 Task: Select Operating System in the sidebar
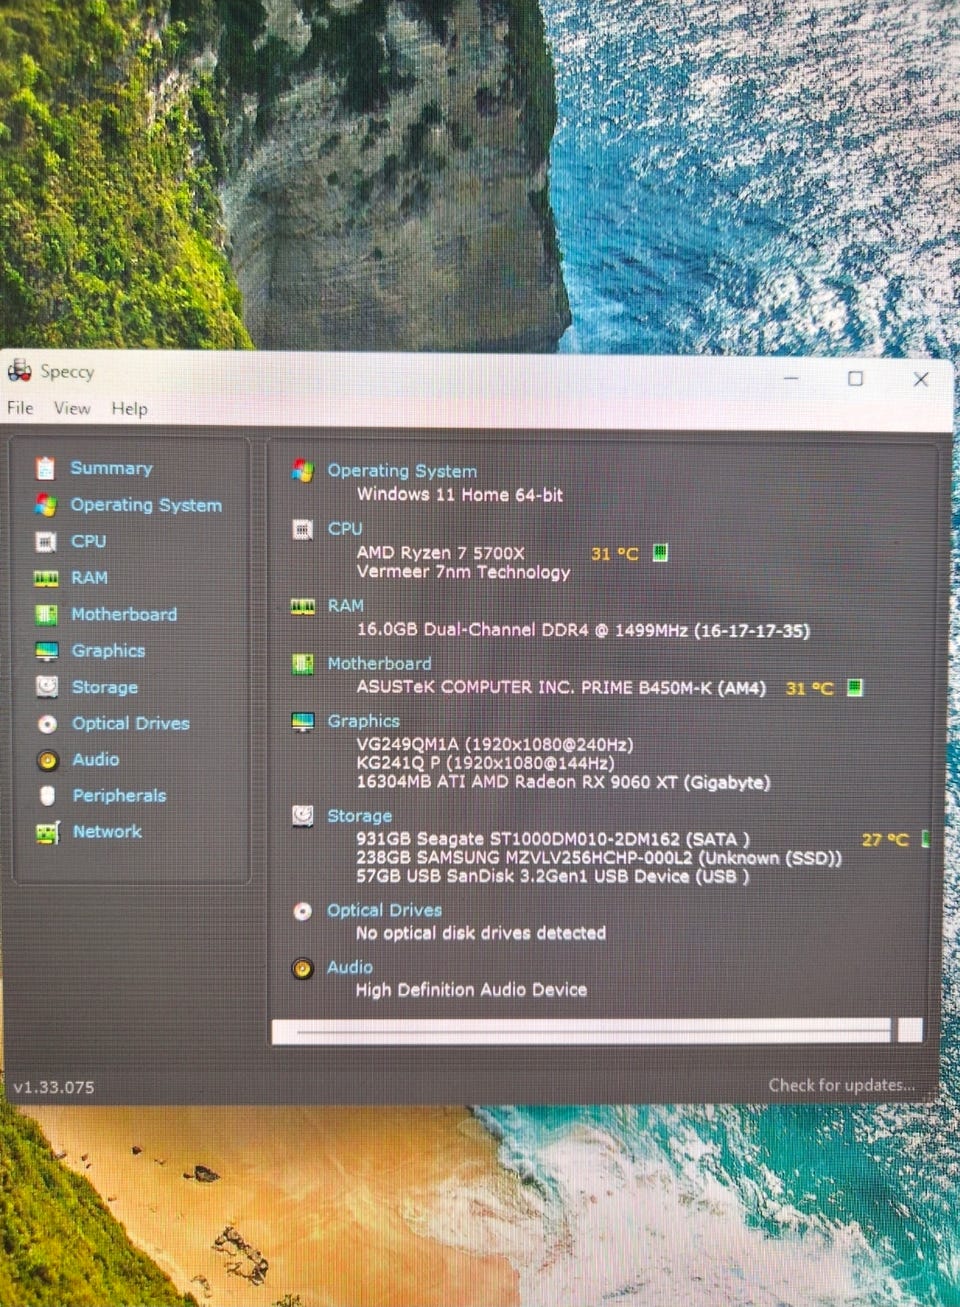click(146, 505)
